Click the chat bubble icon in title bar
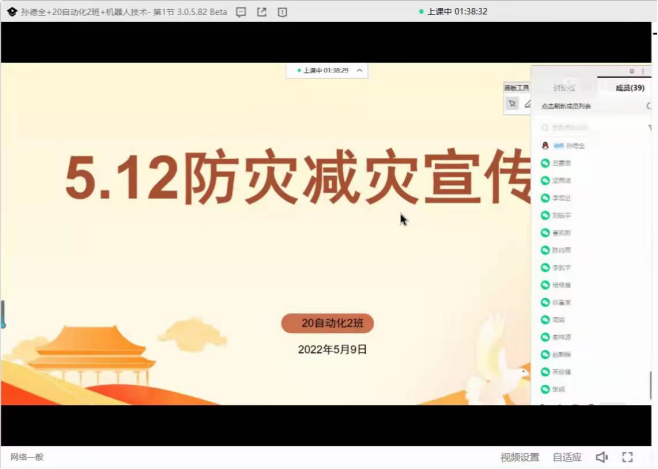The height and width of the screenshot is (469, 658). 241,12
